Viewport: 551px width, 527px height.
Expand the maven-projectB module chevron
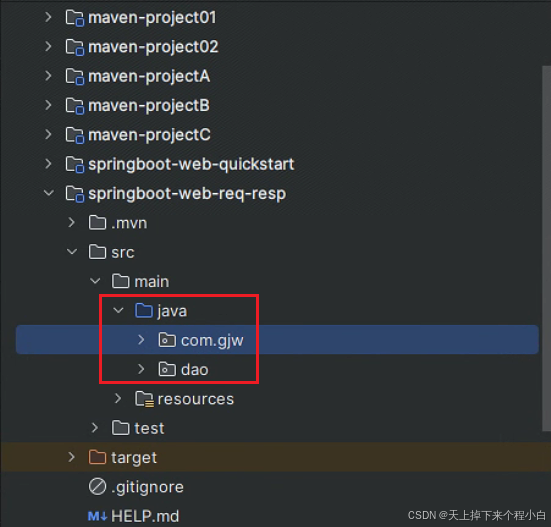tap(48, 105)
